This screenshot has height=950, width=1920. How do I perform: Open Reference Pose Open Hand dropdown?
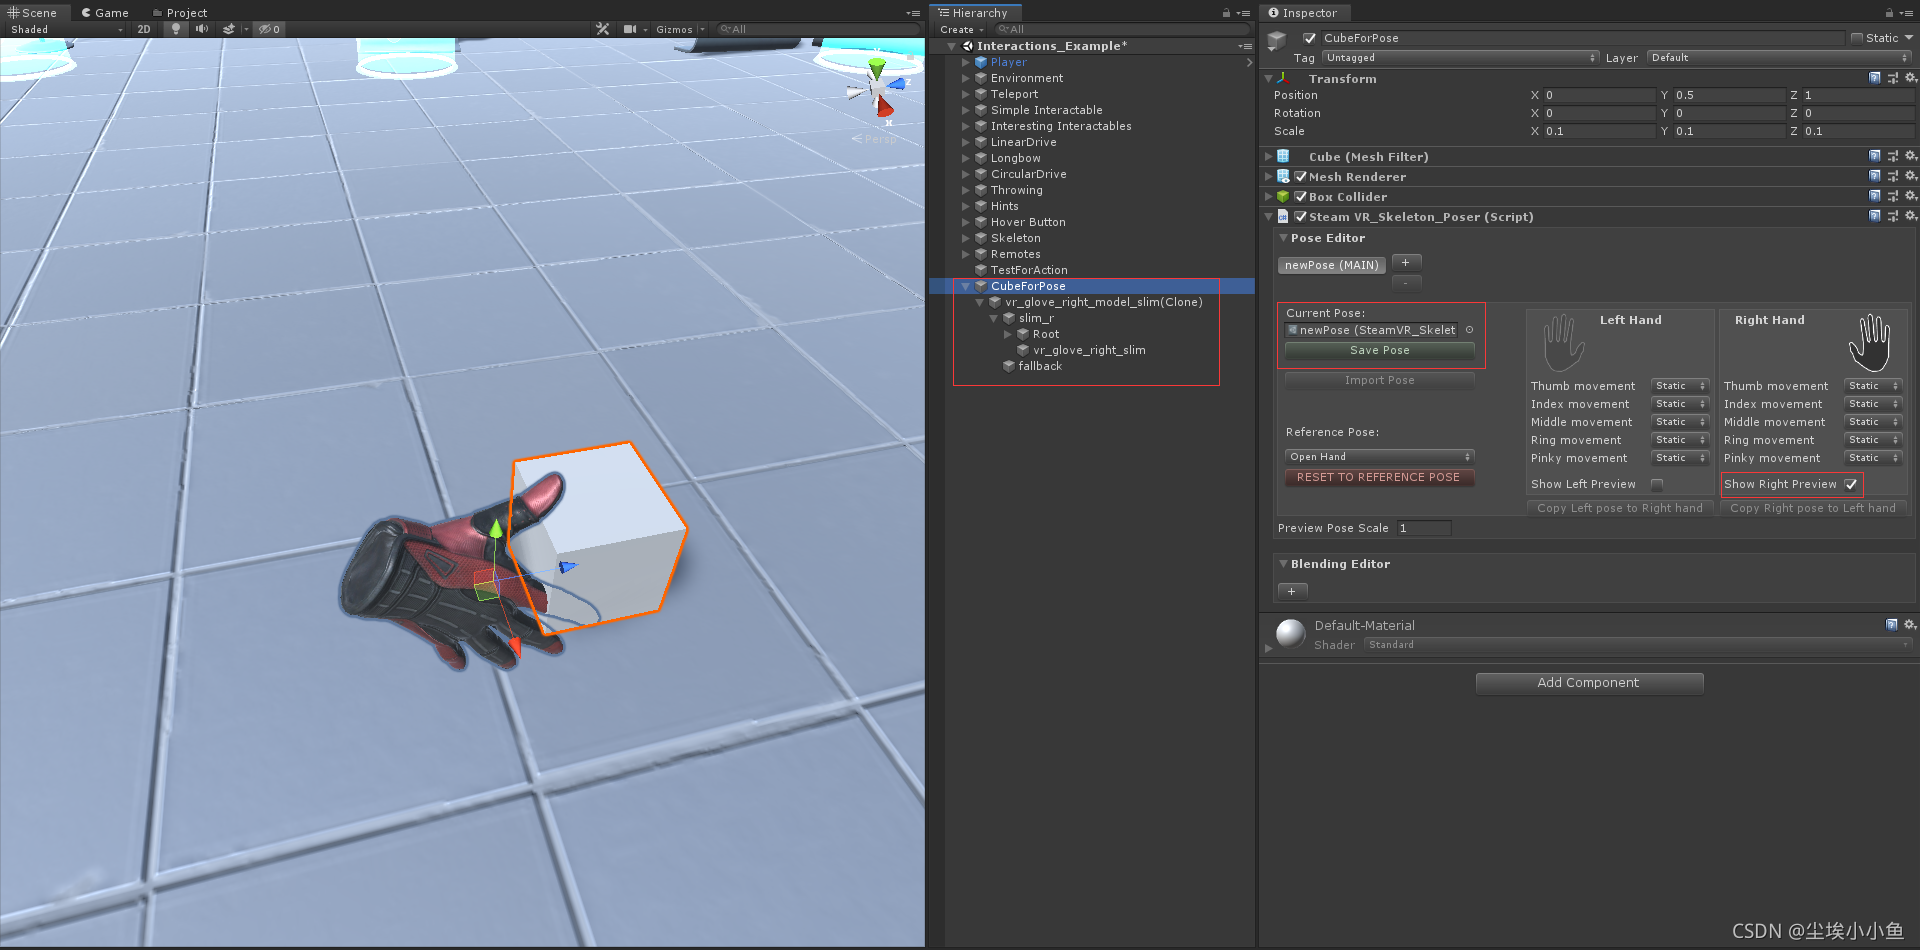(1380, 457)
